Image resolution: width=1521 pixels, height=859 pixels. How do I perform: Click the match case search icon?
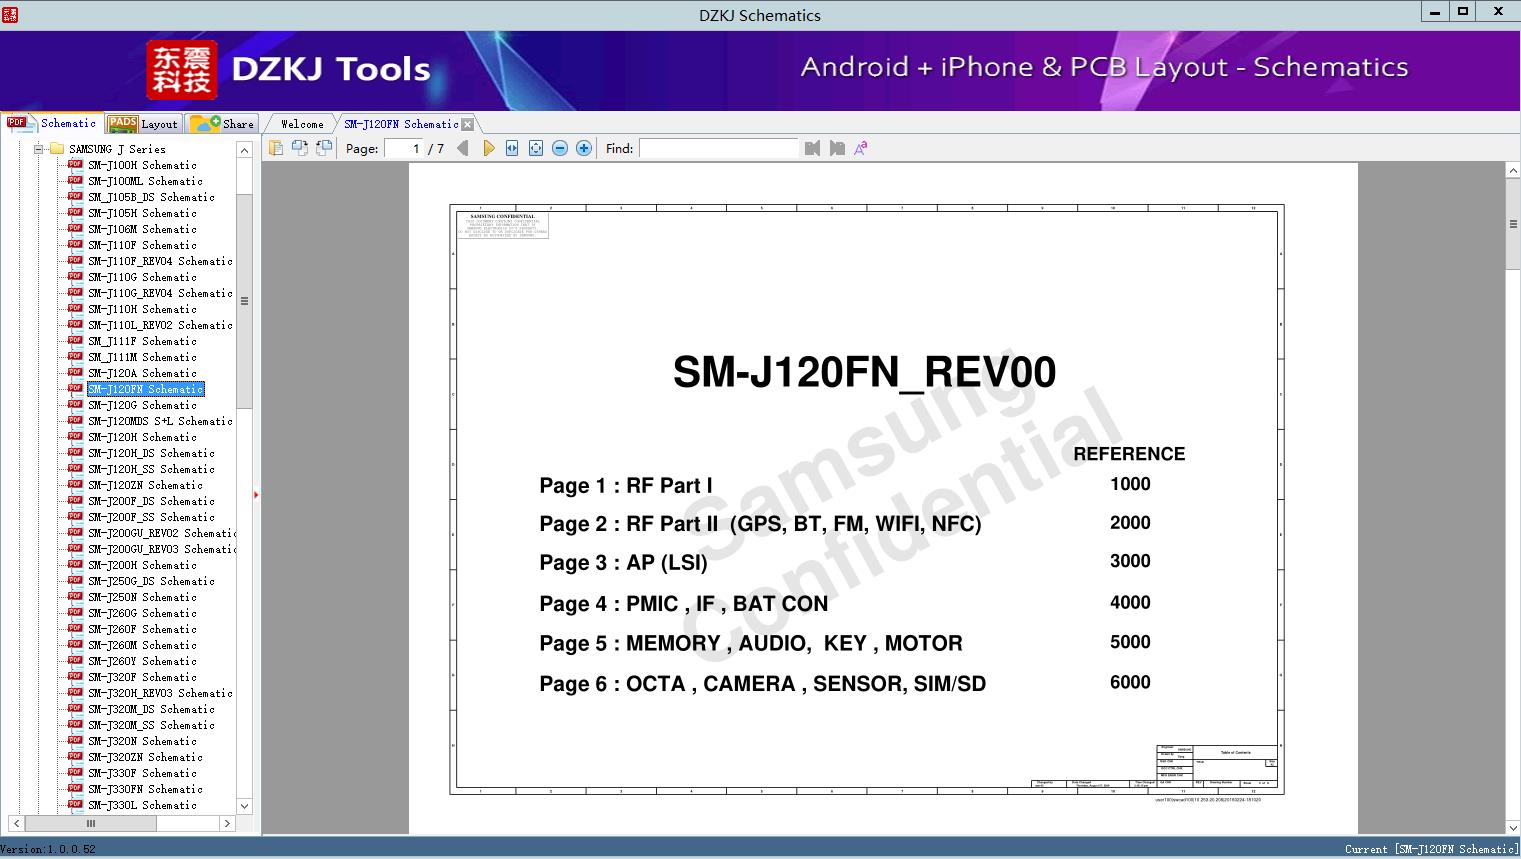[x=861, y=148]
